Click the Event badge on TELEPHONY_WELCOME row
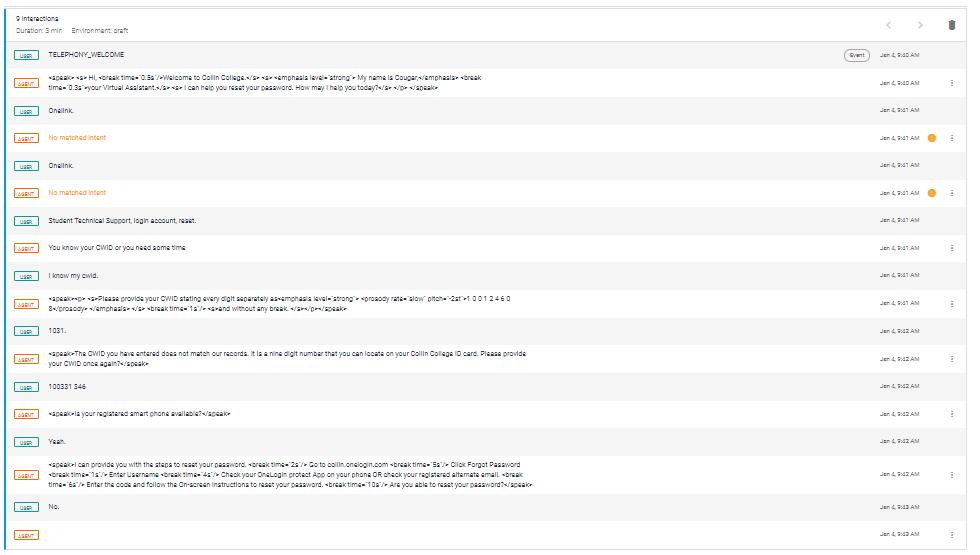The width and height of the screenshot is (980, 555). [857, 55]
